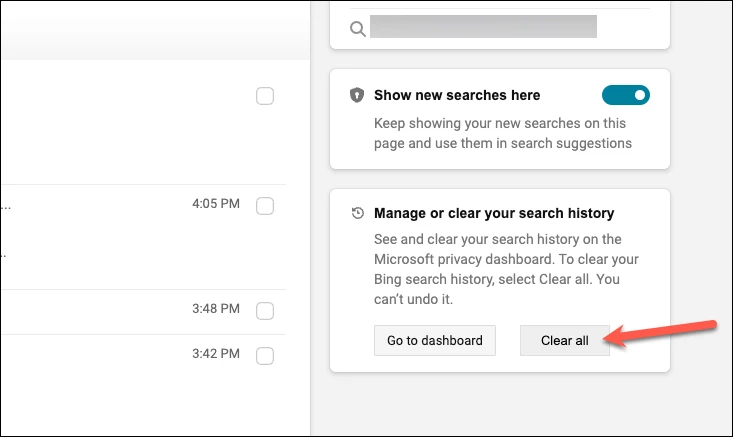Image resolution: width=733 pixels, height=437 pixels.
Task: Click the Microsoft privacy dashboard description text
Action: [506, 269]
